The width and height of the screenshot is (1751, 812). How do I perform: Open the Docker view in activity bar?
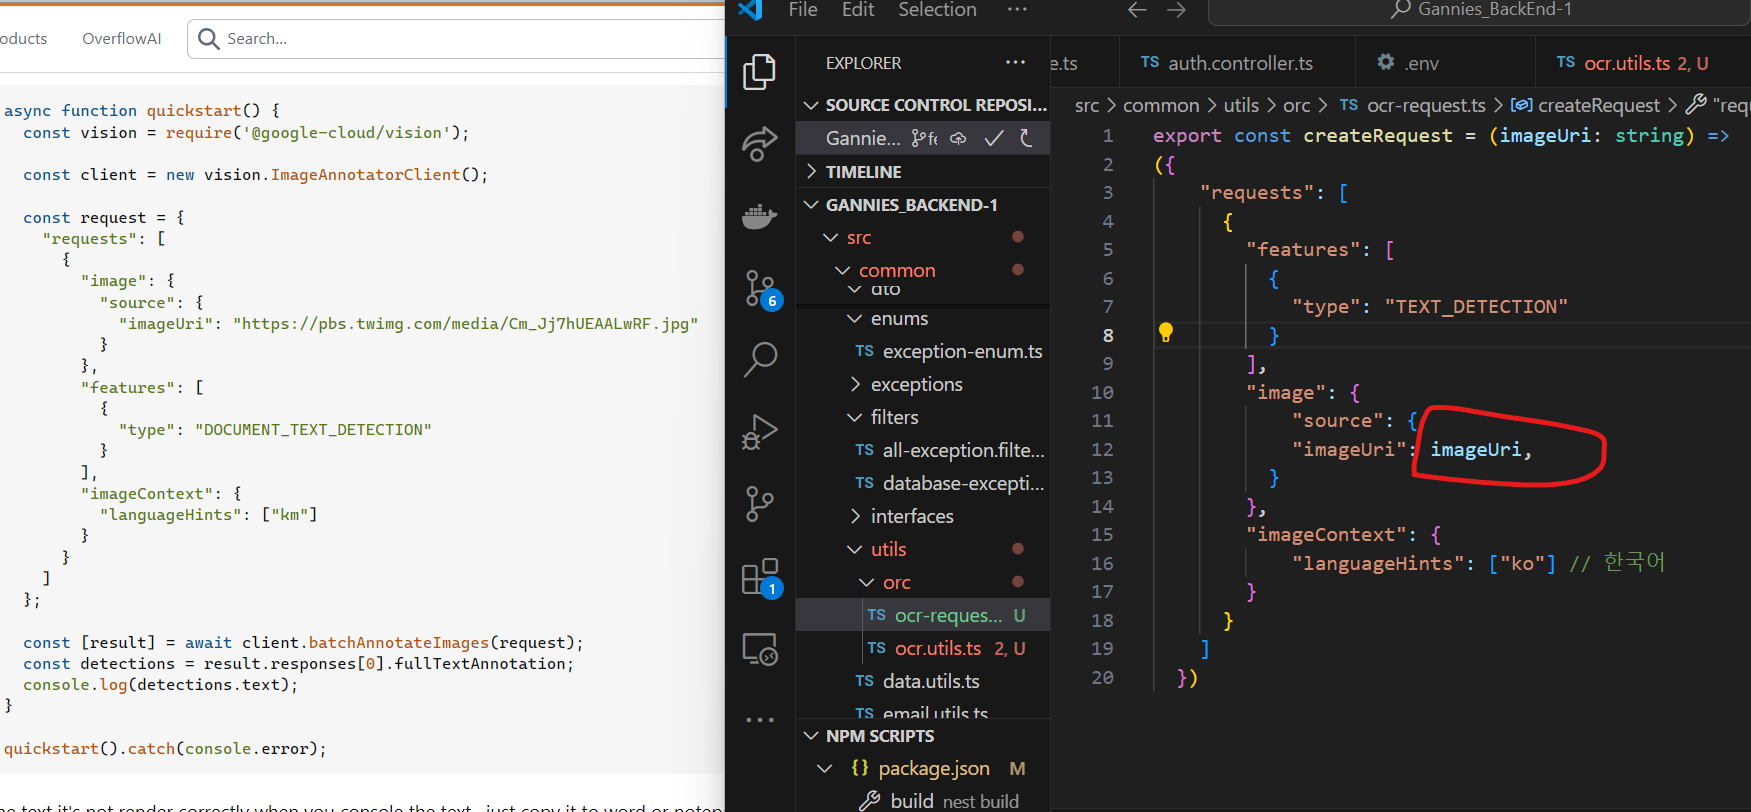pyautogui.click(x=760, y=216)
